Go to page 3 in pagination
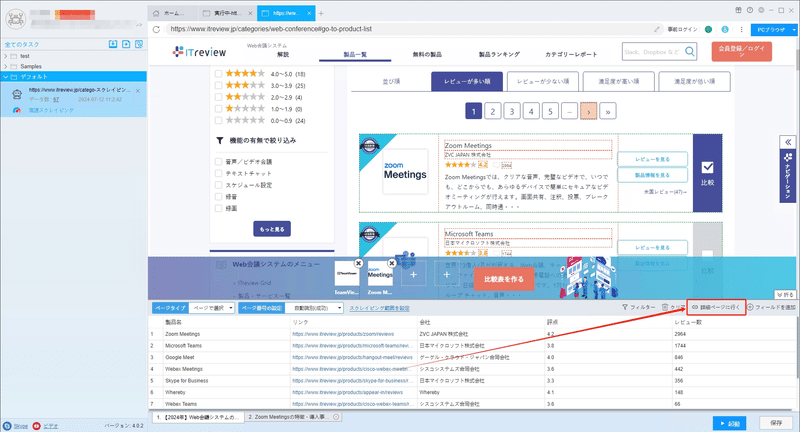This screenshot has width=800, height=432. click(512, 111)
